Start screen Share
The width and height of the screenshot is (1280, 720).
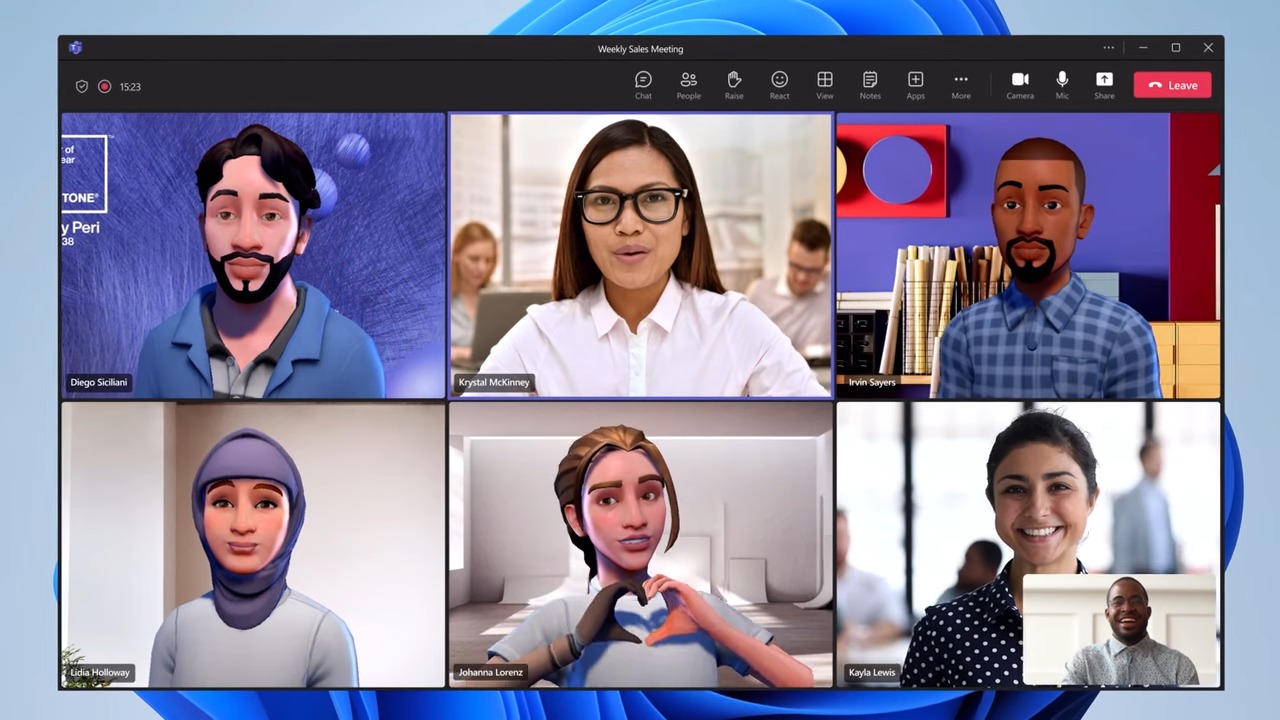(x=1104, y=85)
